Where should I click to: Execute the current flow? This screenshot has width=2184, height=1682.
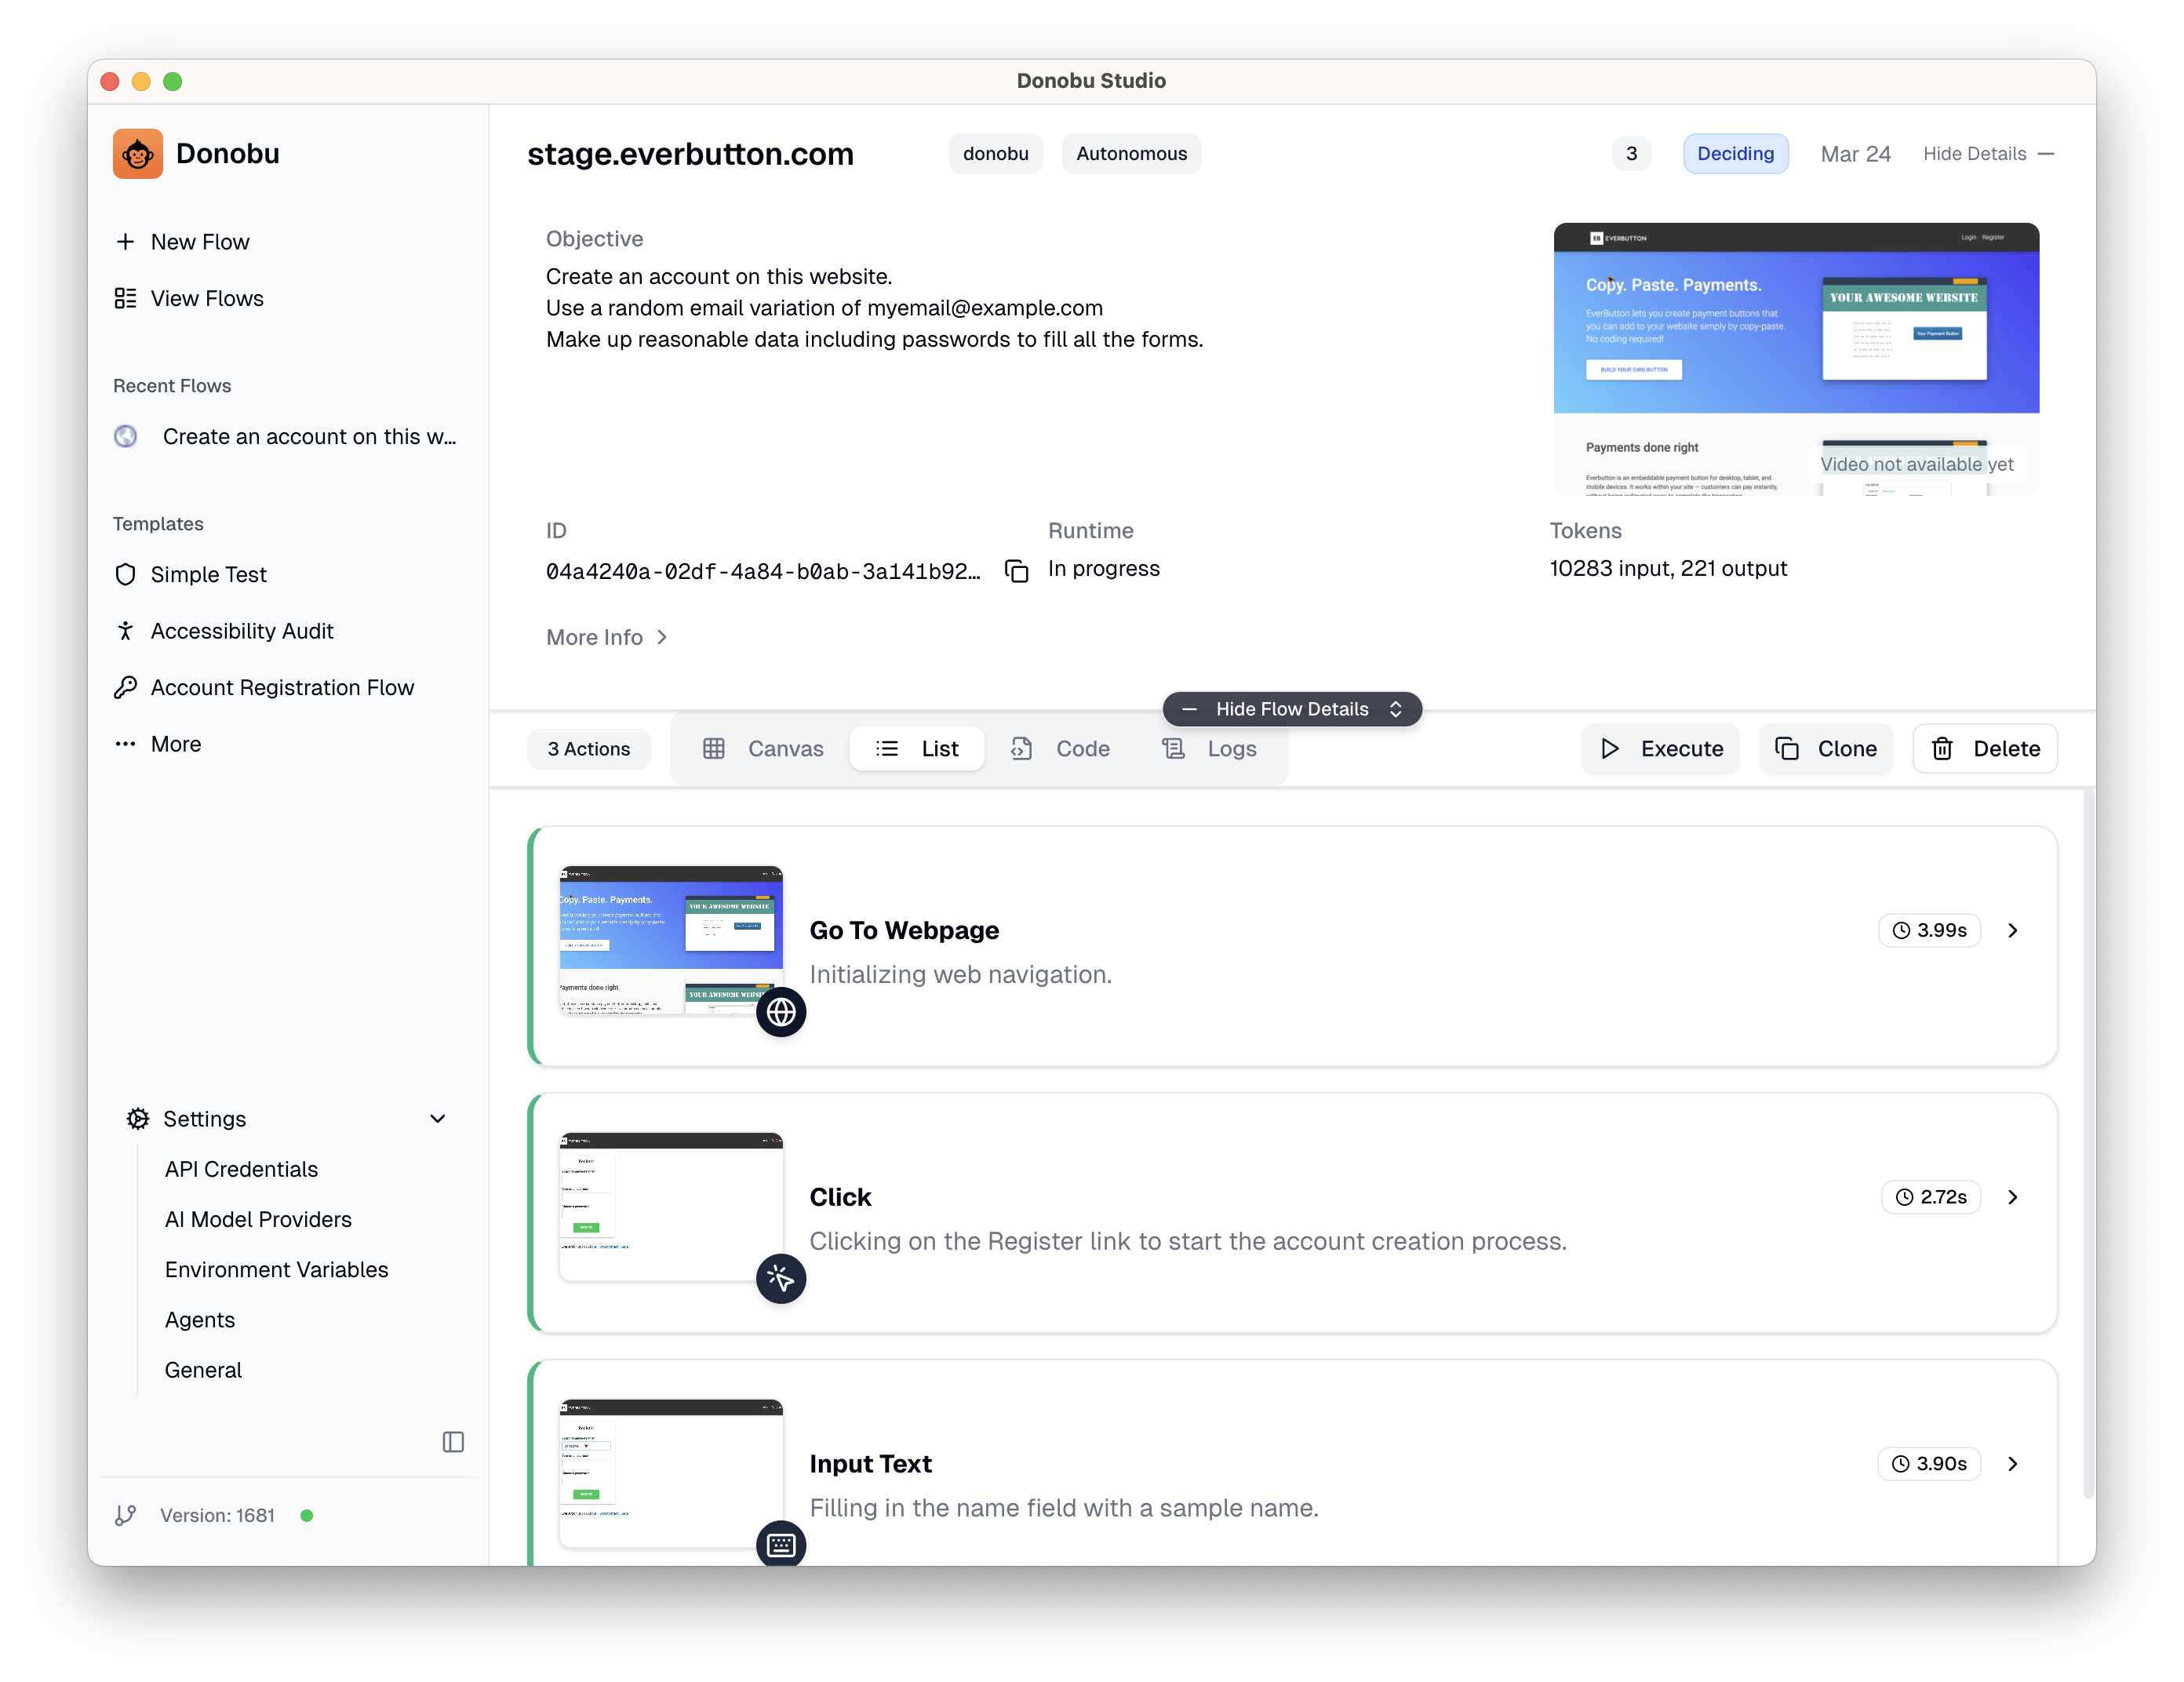pyautogui.click(x=1660, y=748)
